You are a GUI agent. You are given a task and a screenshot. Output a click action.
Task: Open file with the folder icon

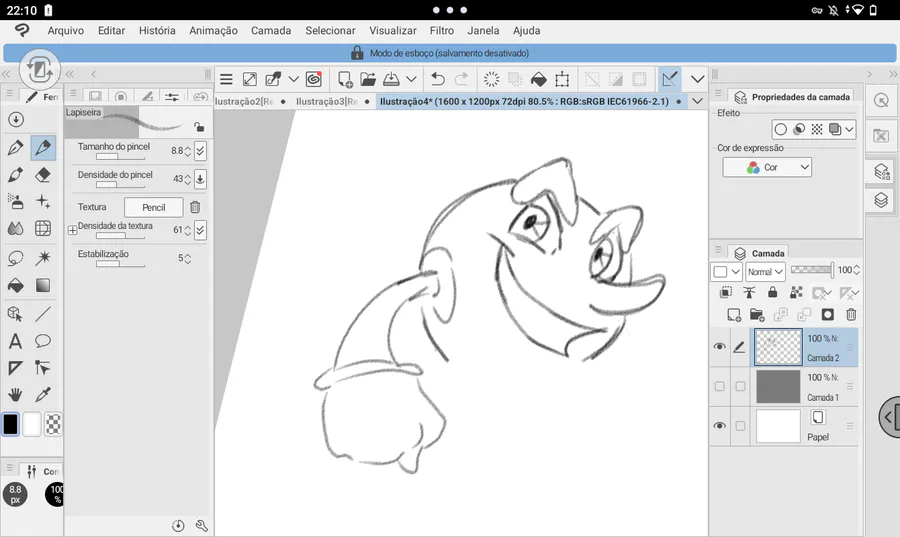pos(368,79)
